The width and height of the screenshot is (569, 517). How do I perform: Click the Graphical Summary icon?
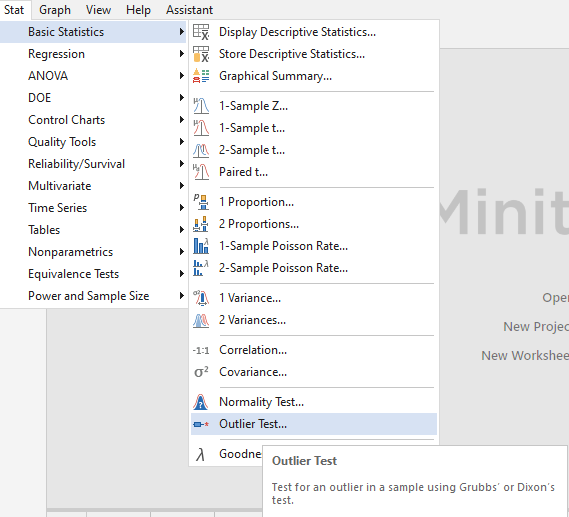[201, 76]
